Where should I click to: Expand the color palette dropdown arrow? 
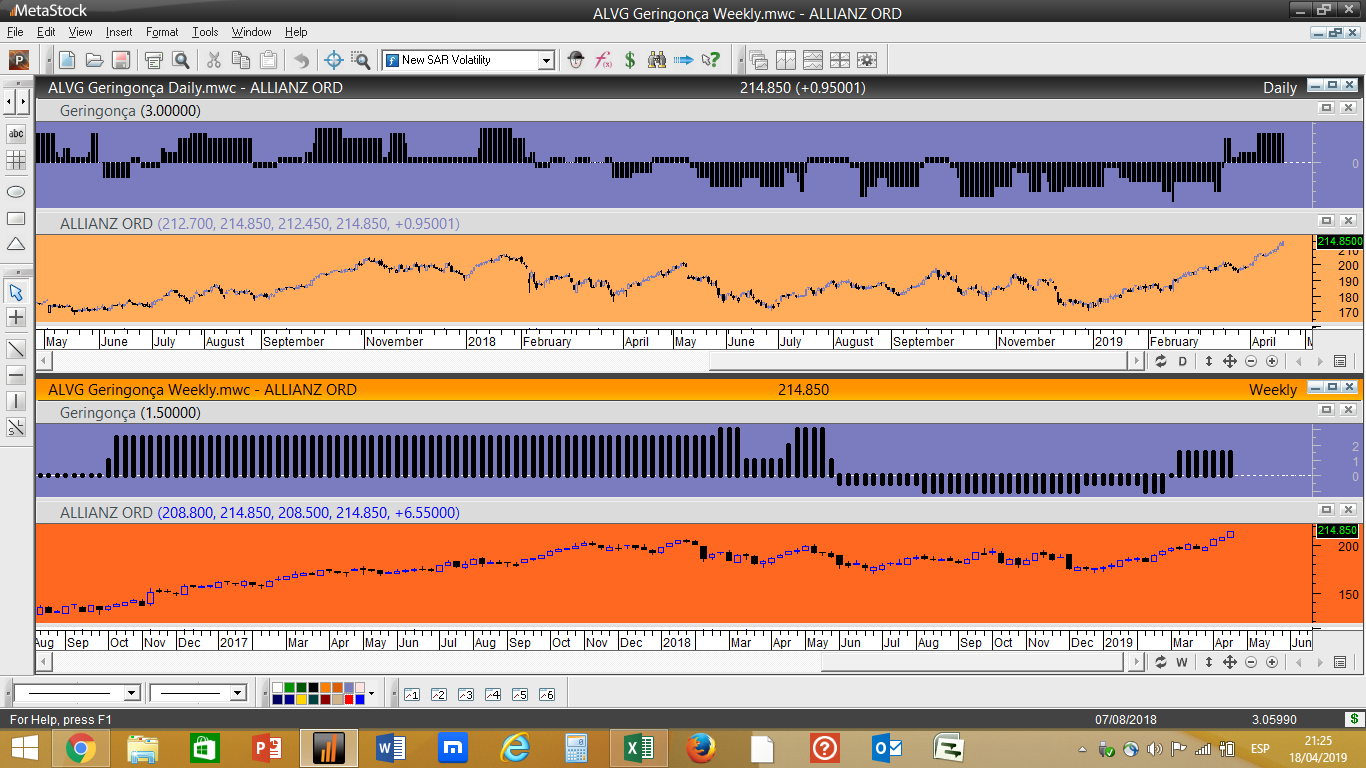[x=371, y=693]
